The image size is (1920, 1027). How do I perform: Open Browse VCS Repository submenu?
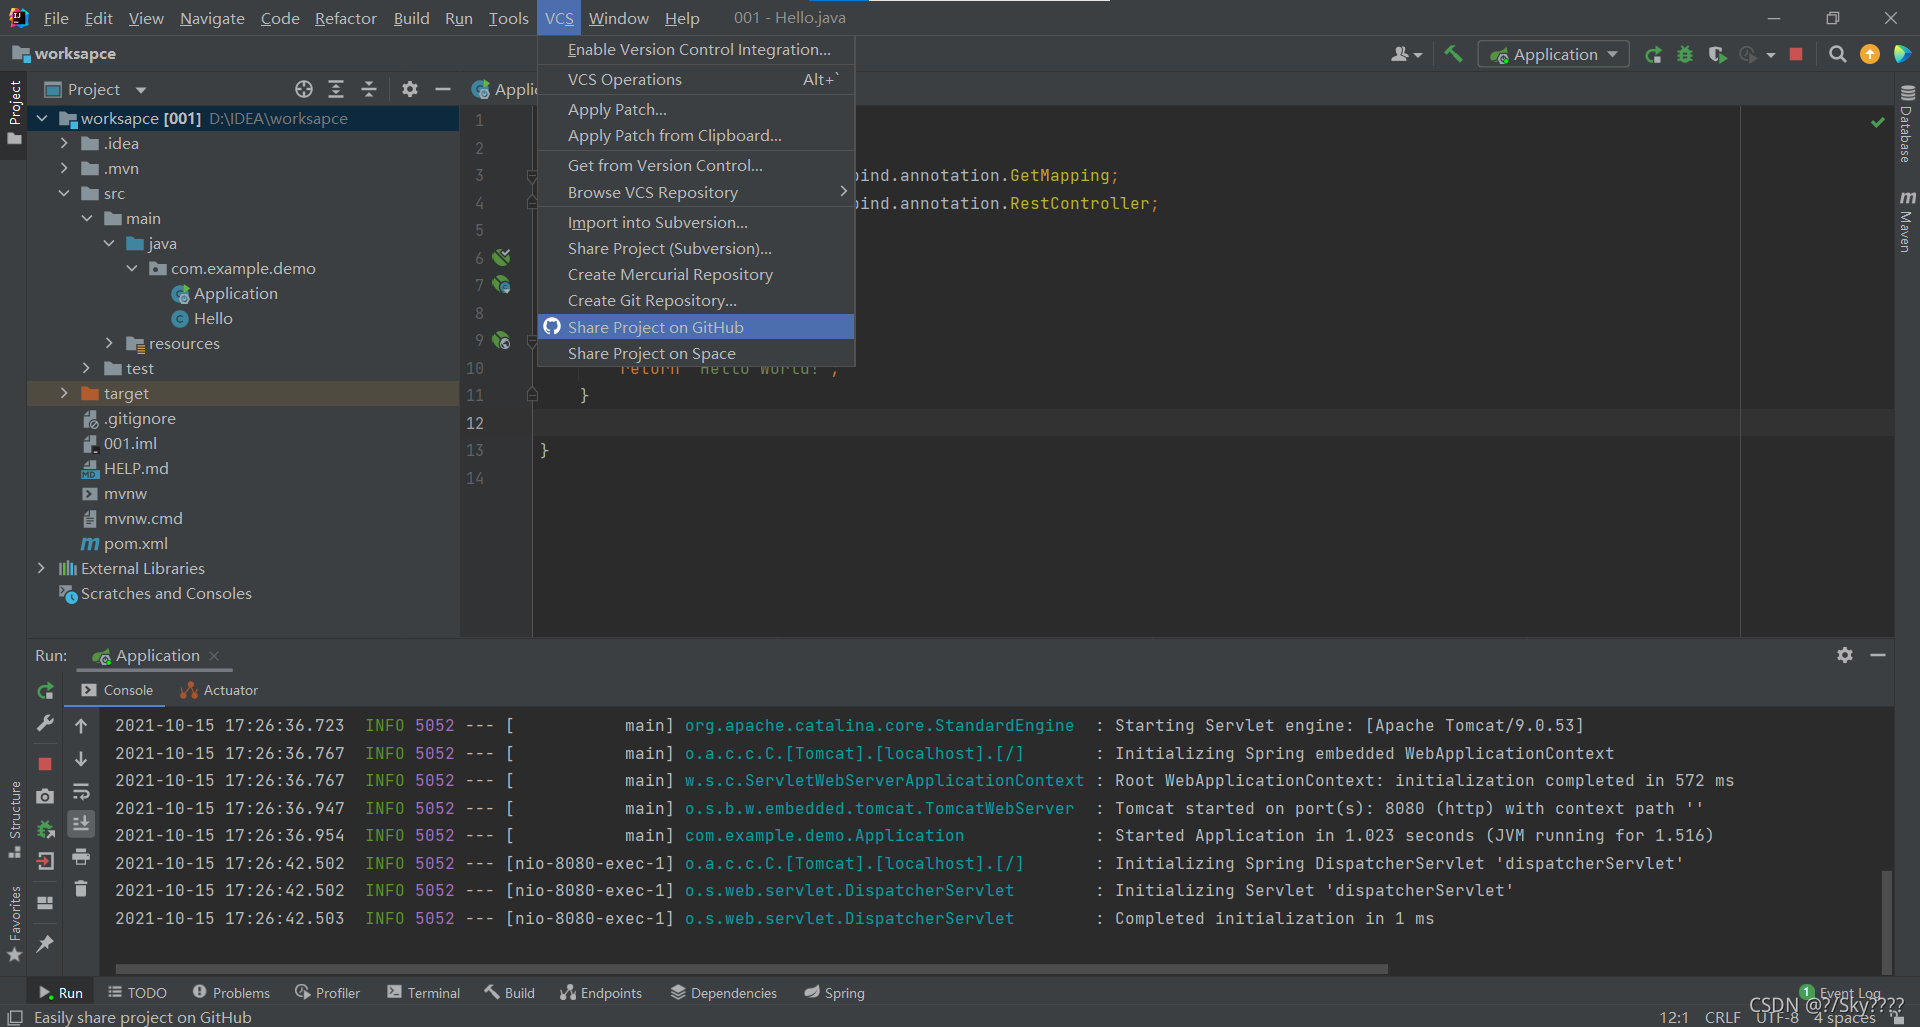click(696, 192)
